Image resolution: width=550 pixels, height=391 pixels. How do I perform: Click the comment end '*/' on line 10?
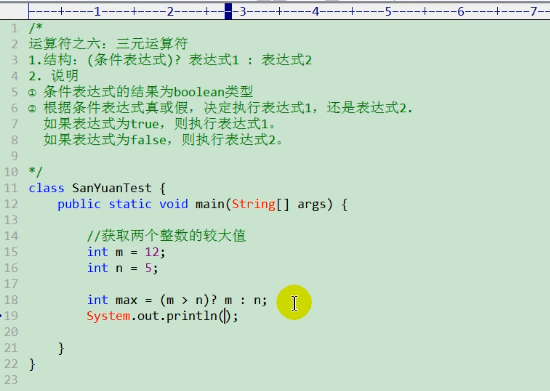(35, 172)
